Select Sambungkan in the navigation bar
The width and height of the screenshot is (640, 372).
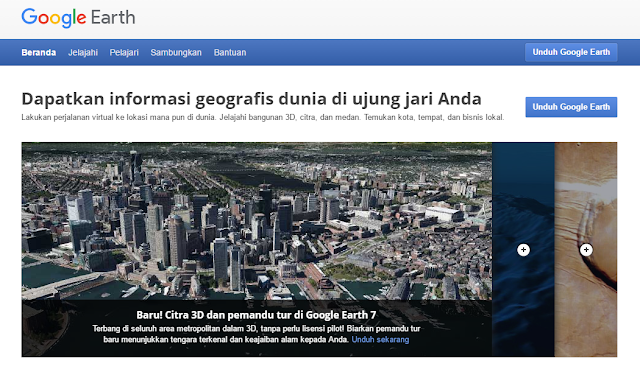176,52
